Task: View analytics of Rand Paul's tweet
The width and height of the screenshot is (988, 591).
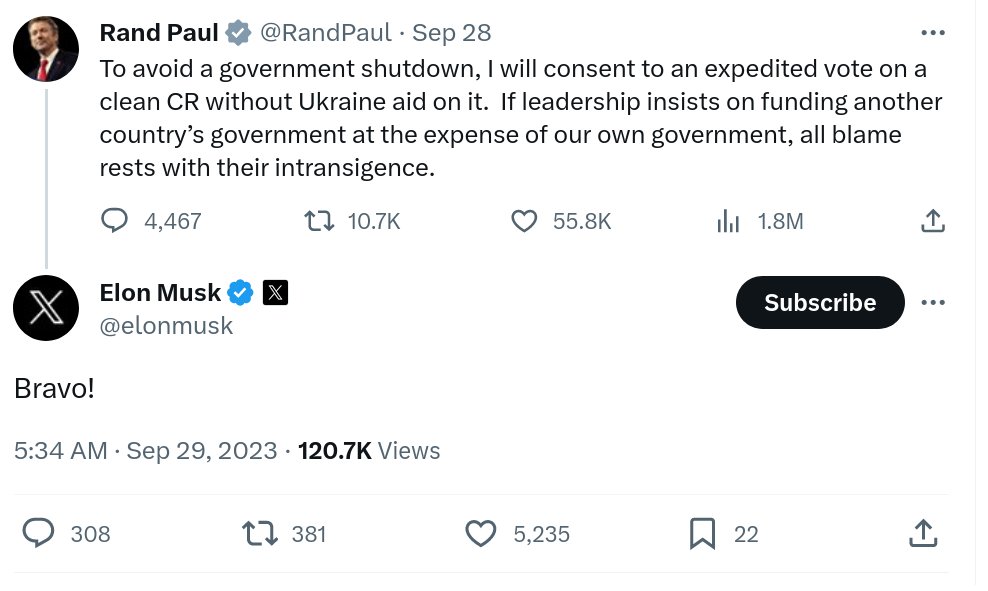Action: click(x=728, y=221)
